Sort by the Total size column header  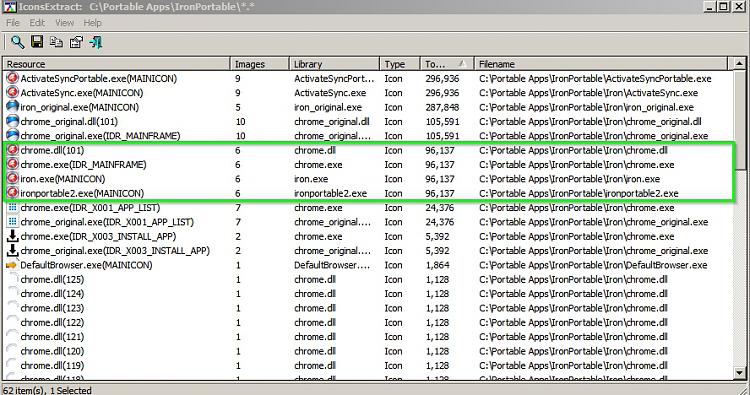click(x=447, y=64)
